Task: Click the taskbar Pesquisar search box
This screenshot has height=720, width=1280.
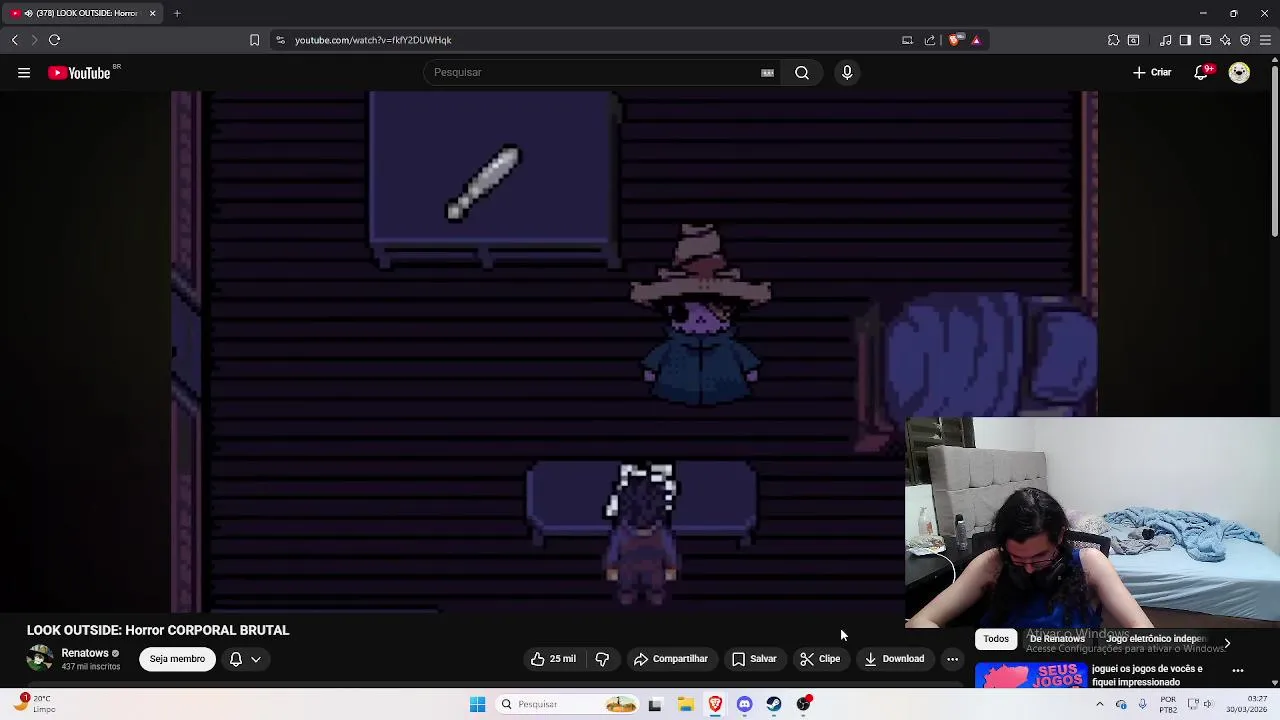Action: point(568,704)
